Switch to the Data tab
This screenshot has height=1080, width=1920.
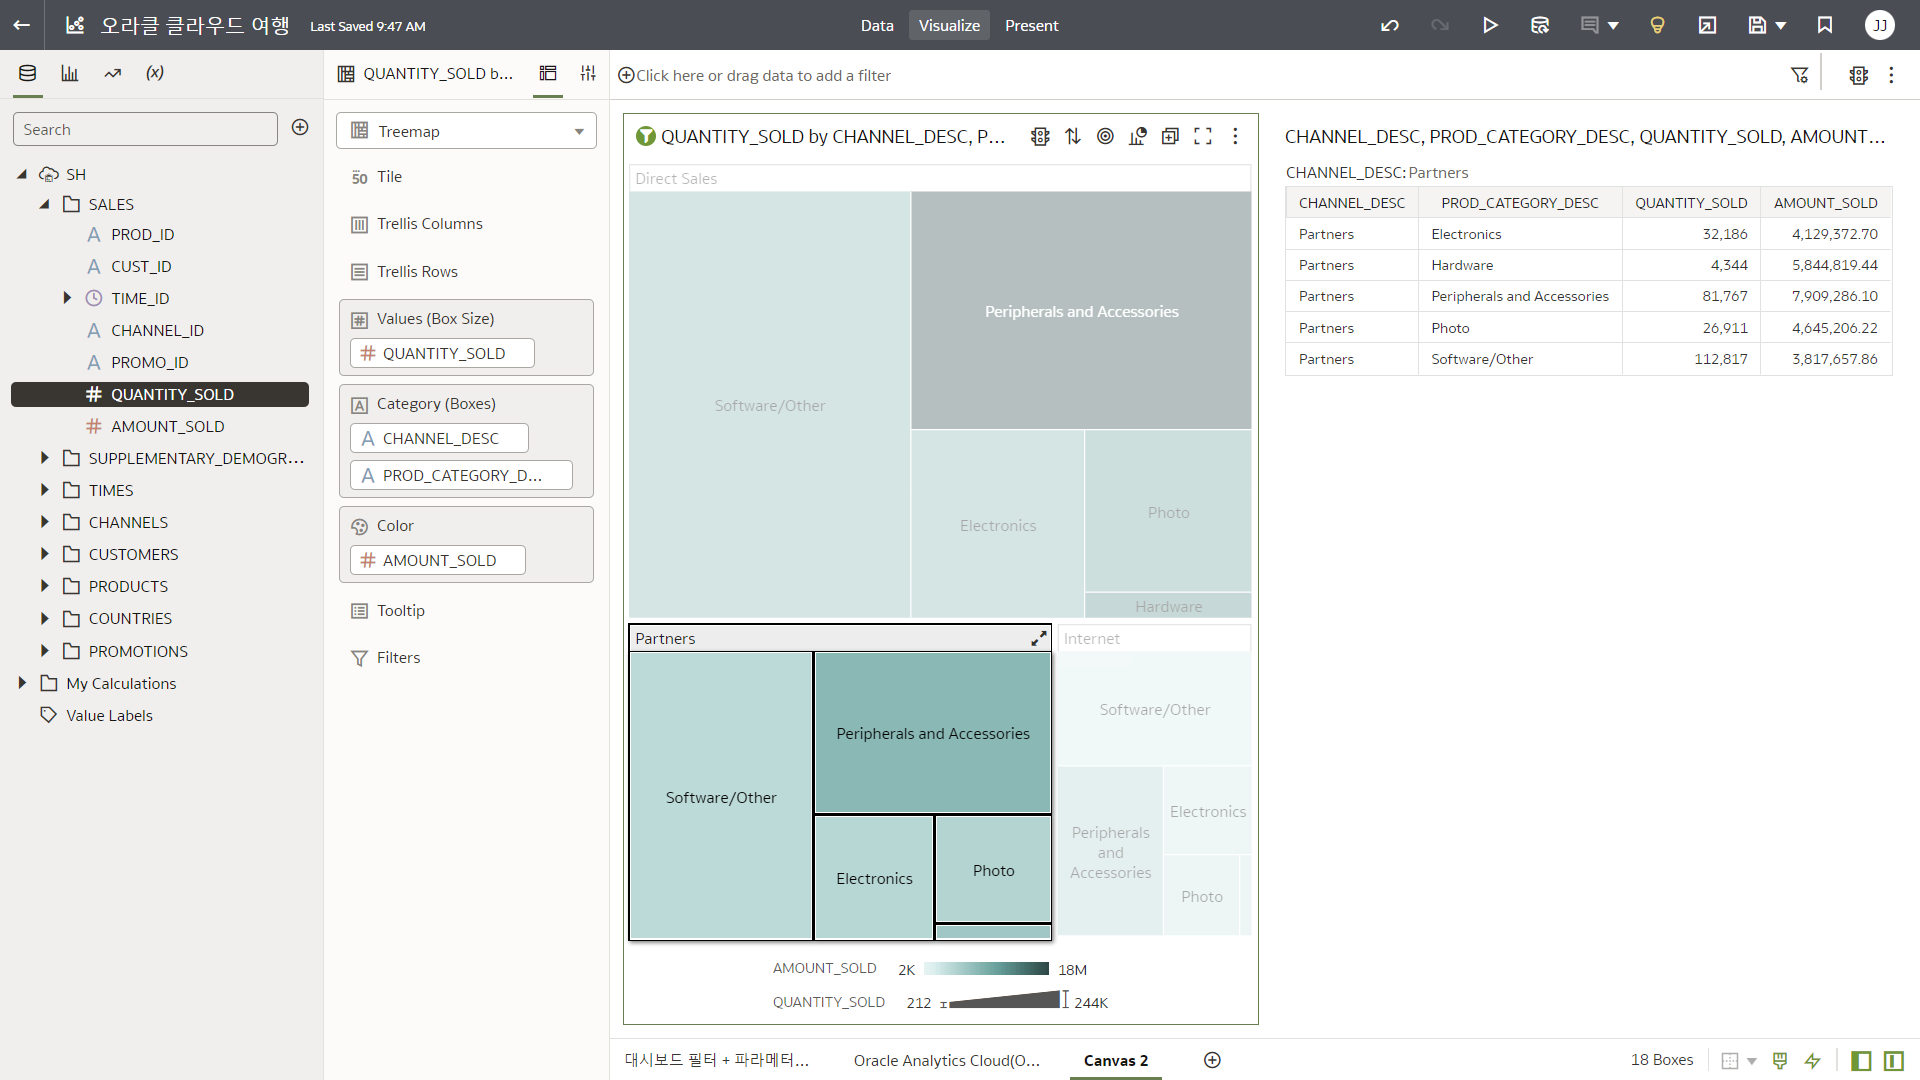click(876, 25)
